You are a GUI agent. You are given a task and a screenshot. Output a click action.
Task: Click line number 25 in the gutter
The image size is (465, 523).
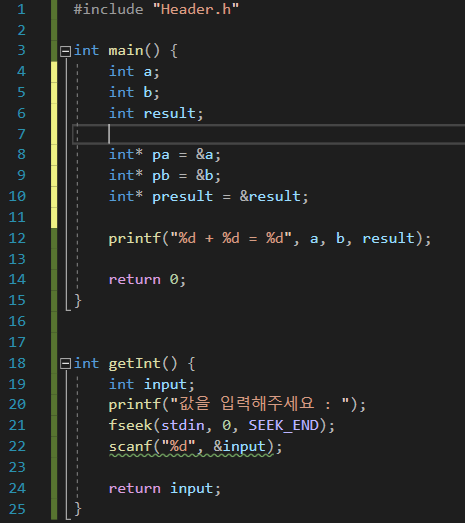pyautogui.click(x=17, y=509)
